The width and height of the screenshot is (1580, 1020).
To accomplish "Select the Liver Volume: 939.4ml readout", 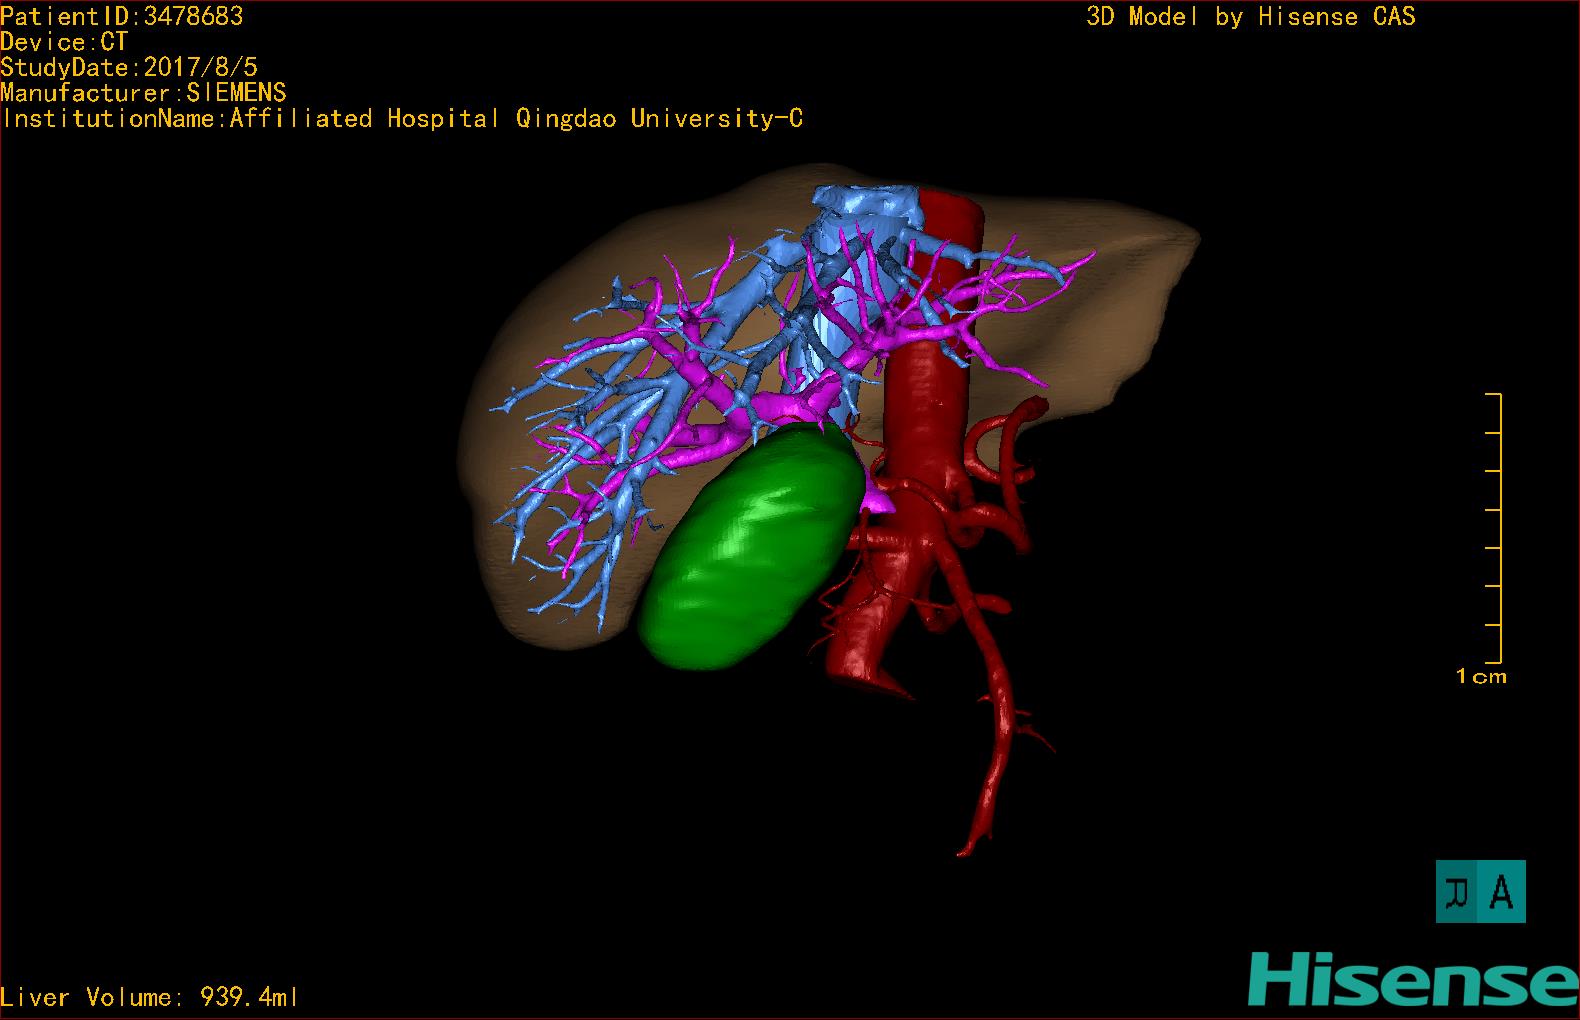I will click(149, 997).
